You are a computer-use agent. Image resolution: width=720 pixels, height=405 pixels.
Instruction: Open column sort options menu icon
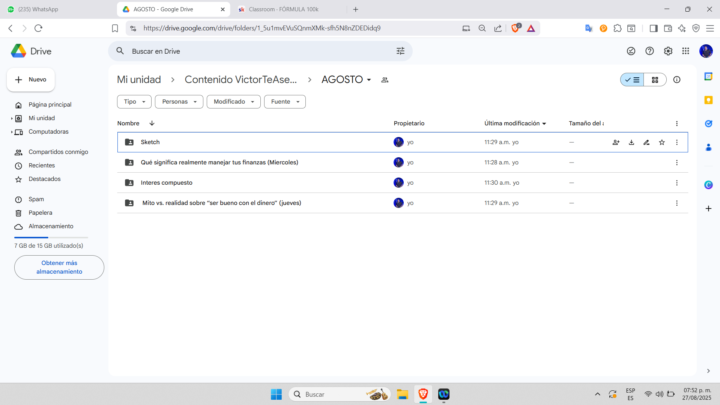[x=677, y=124]
